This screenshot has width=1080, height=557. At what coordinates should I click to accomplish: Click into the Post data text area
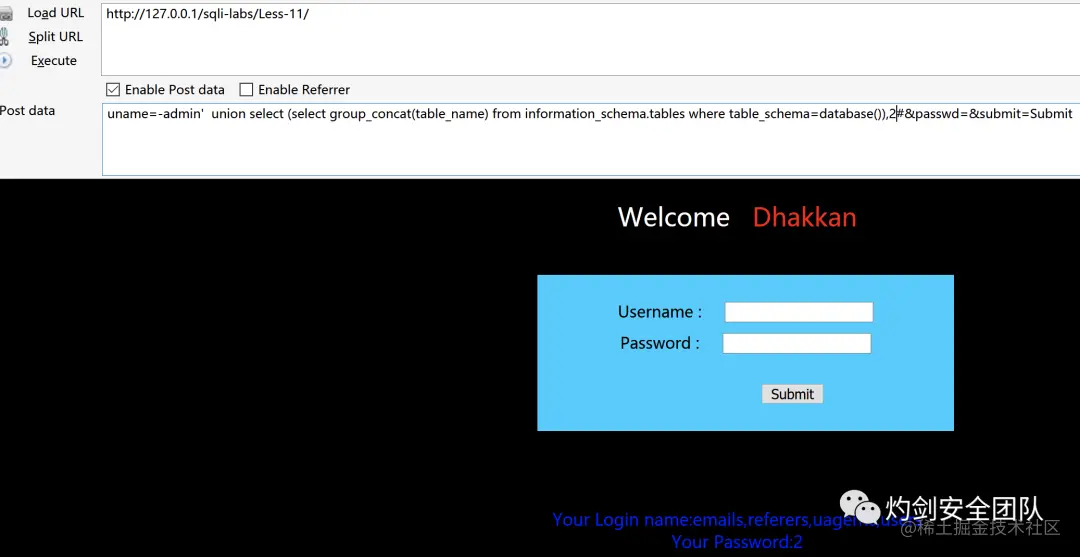click(591, 140)
